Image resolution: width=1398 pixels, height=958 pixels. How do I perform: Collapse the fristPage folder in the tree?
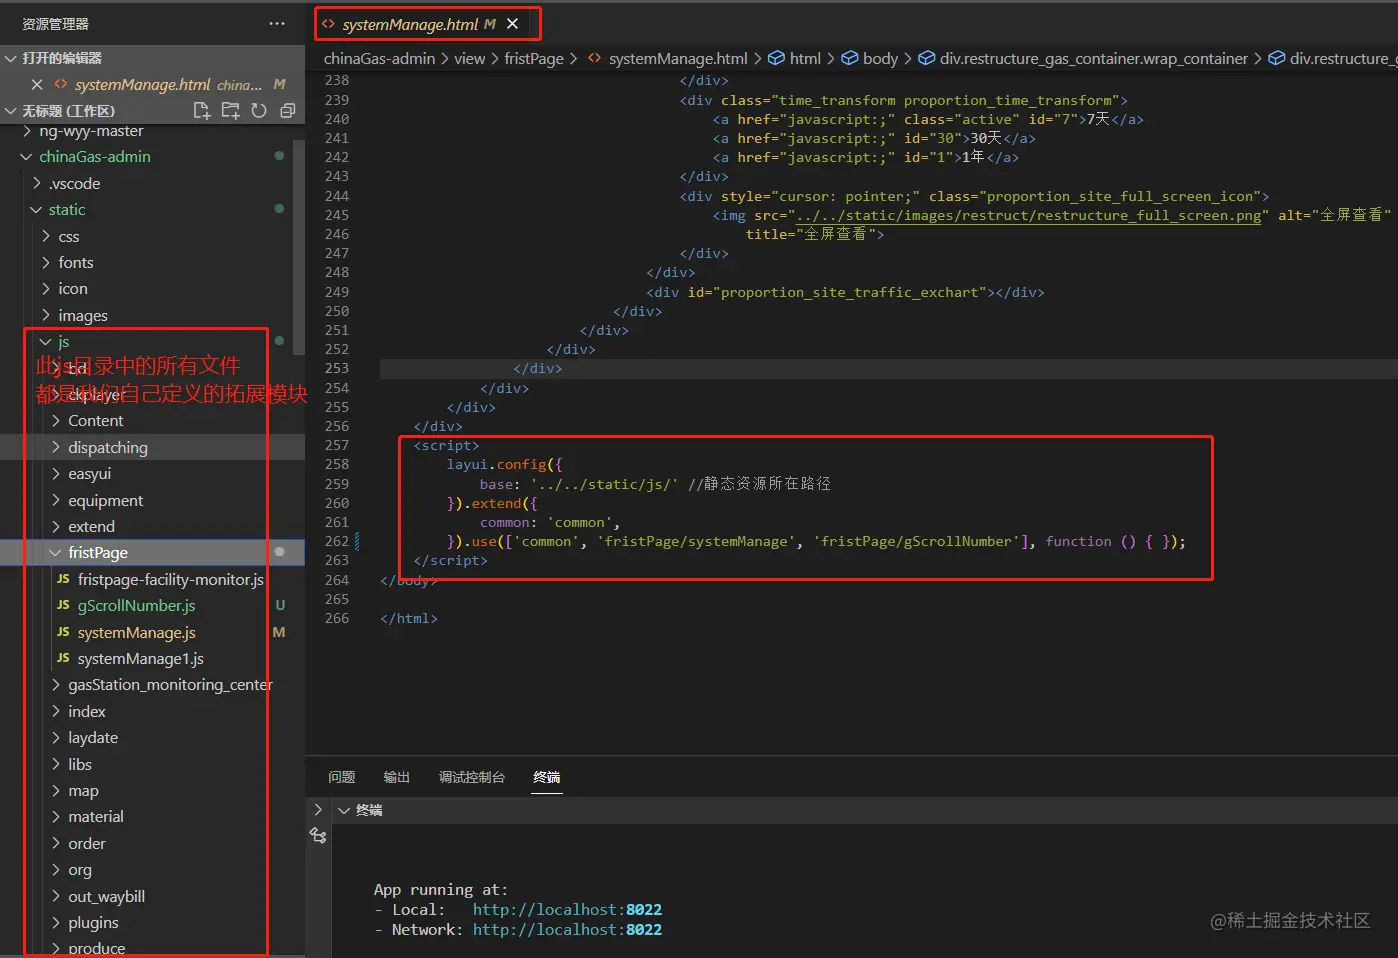click(56, 553)
